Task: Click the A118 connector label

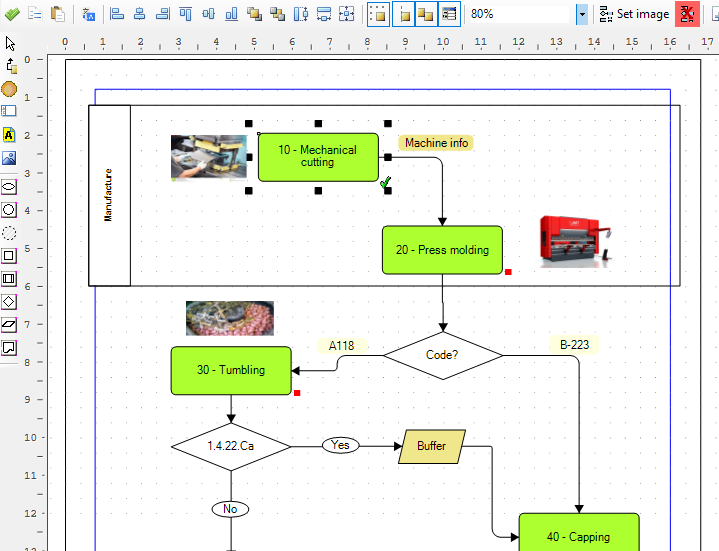Action: click(342, 346)
